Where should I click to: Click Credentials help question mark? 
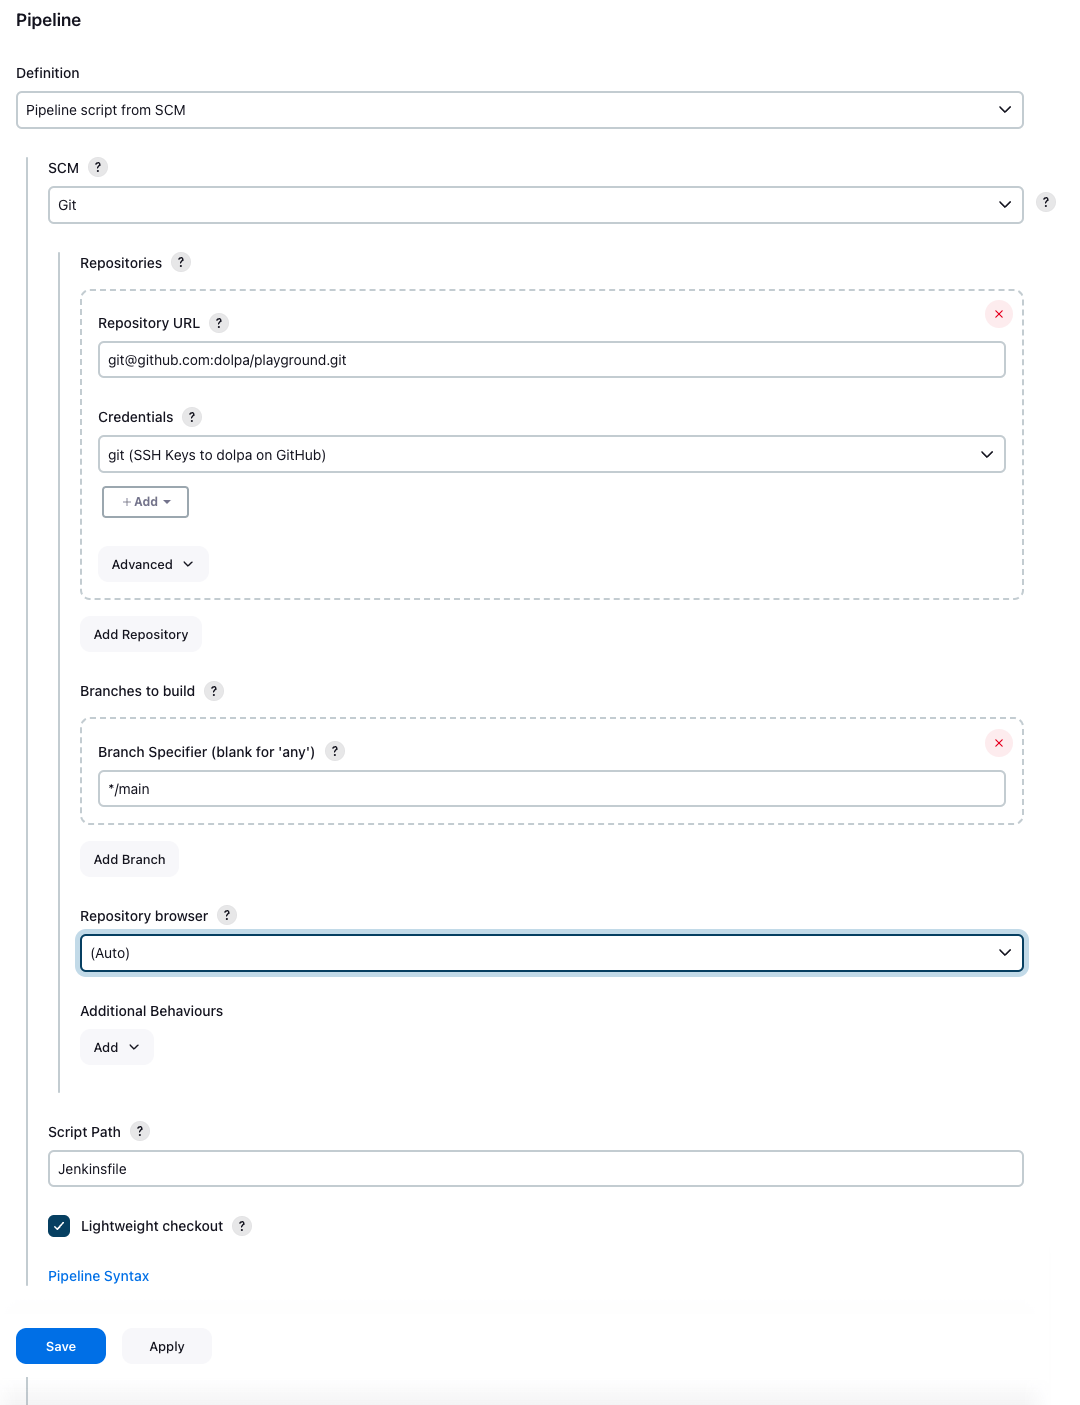pos(192,417)
